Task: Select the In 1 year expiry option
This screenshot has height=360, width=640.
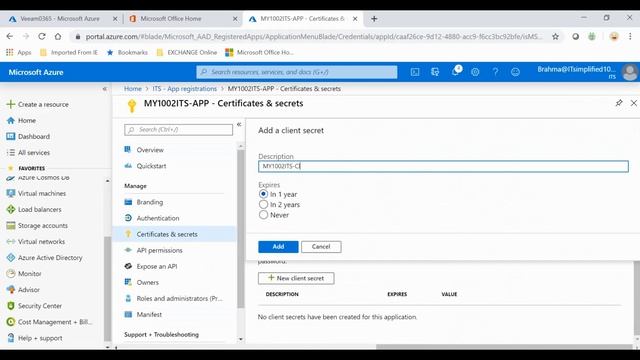Action: (263, 194)
